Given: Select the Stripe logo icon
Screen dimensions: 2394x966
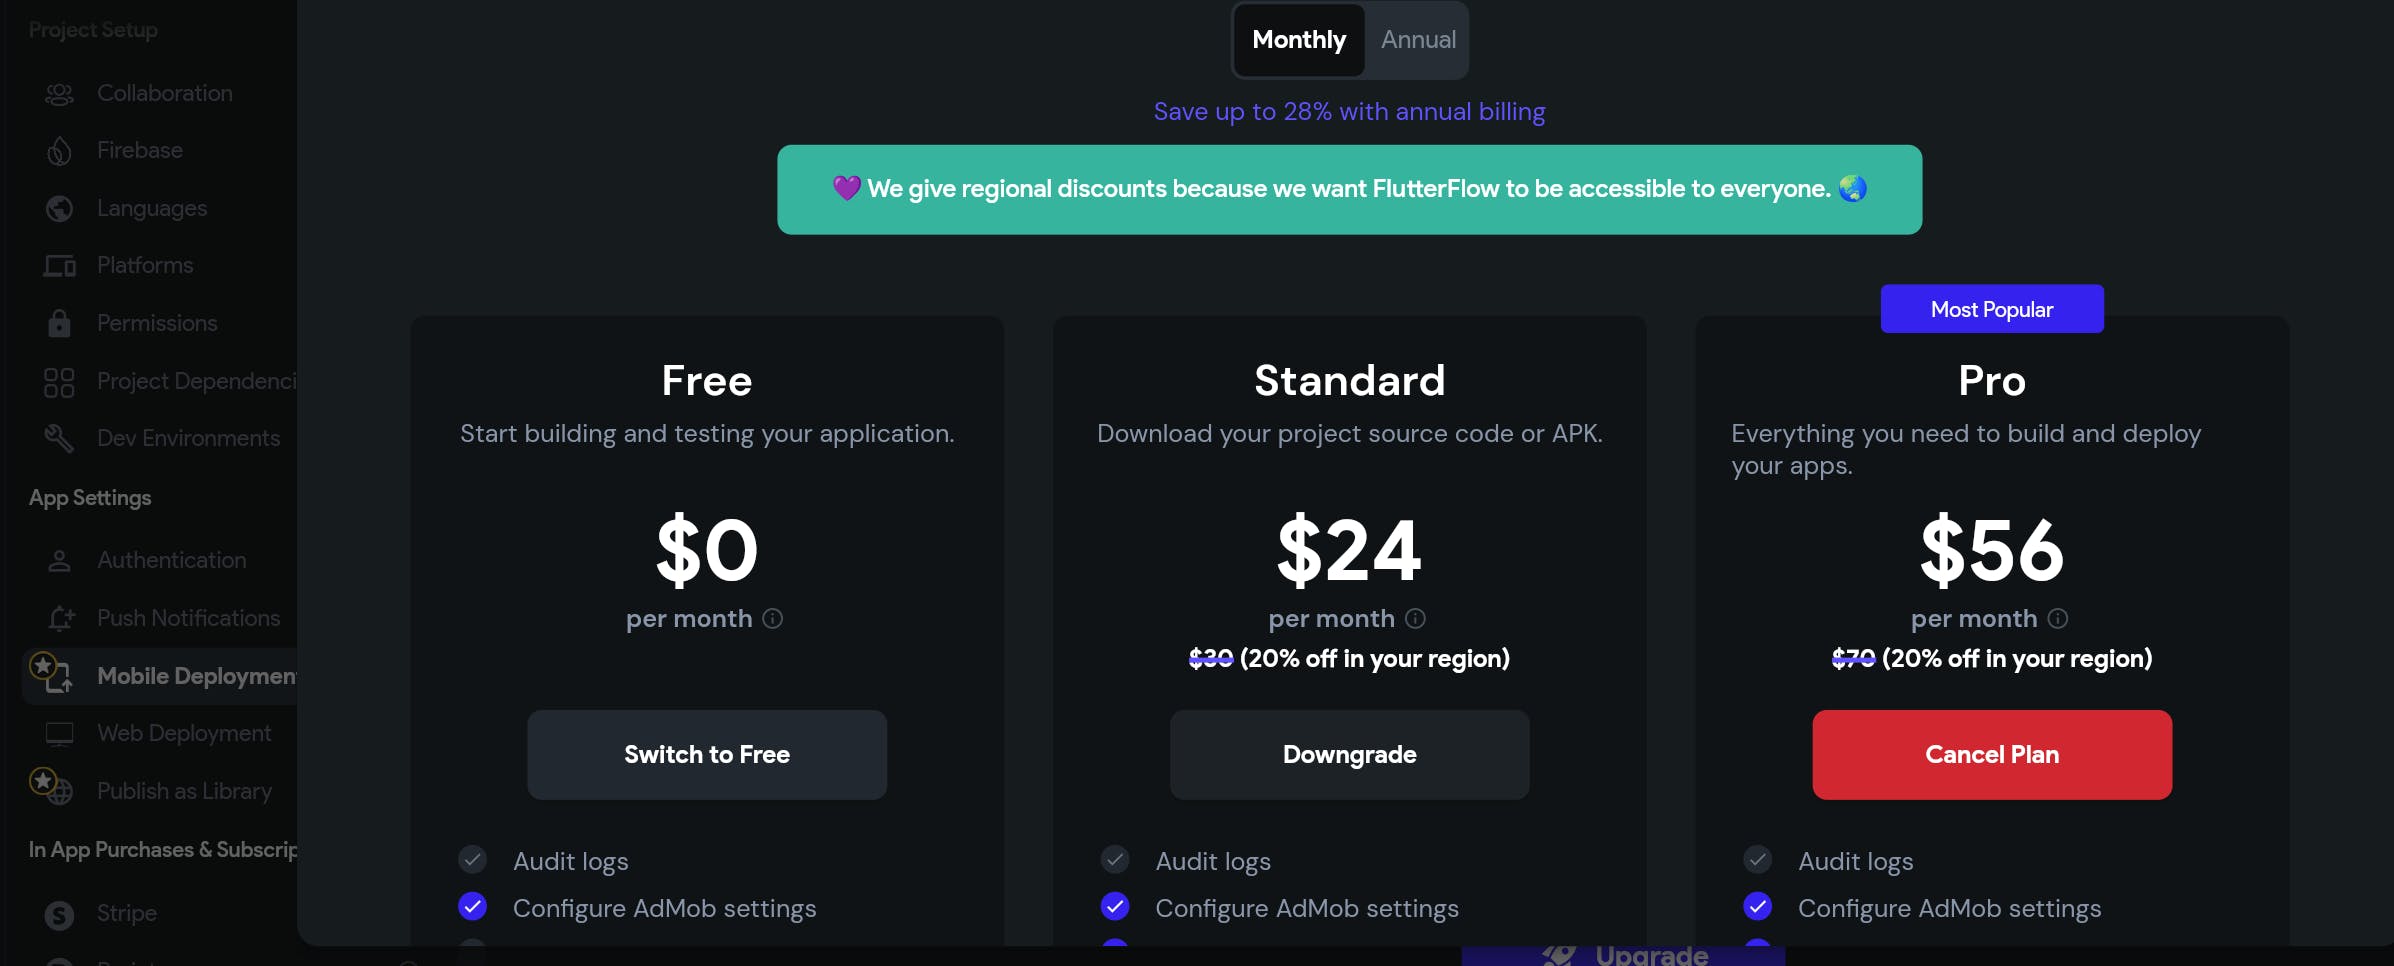Looking at the screenshot, I should coord(59,914).
